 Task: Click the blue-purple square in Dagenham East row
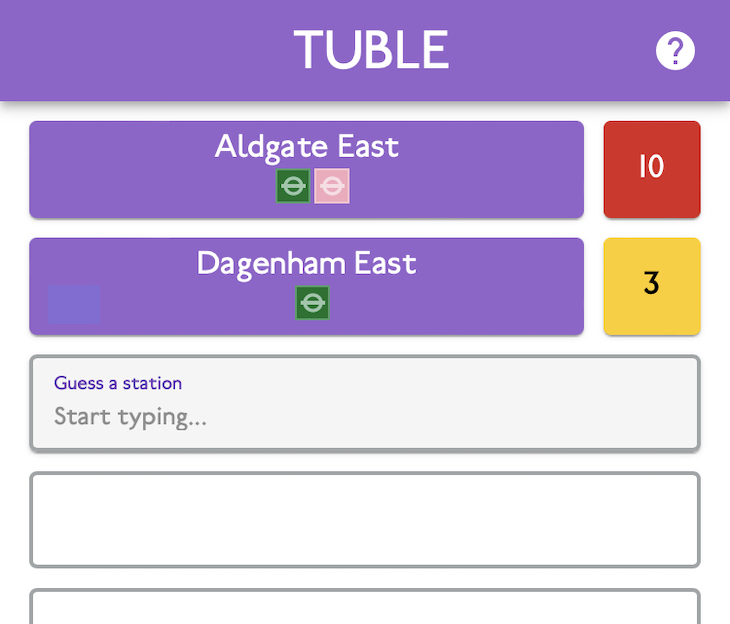coord(74,305)
